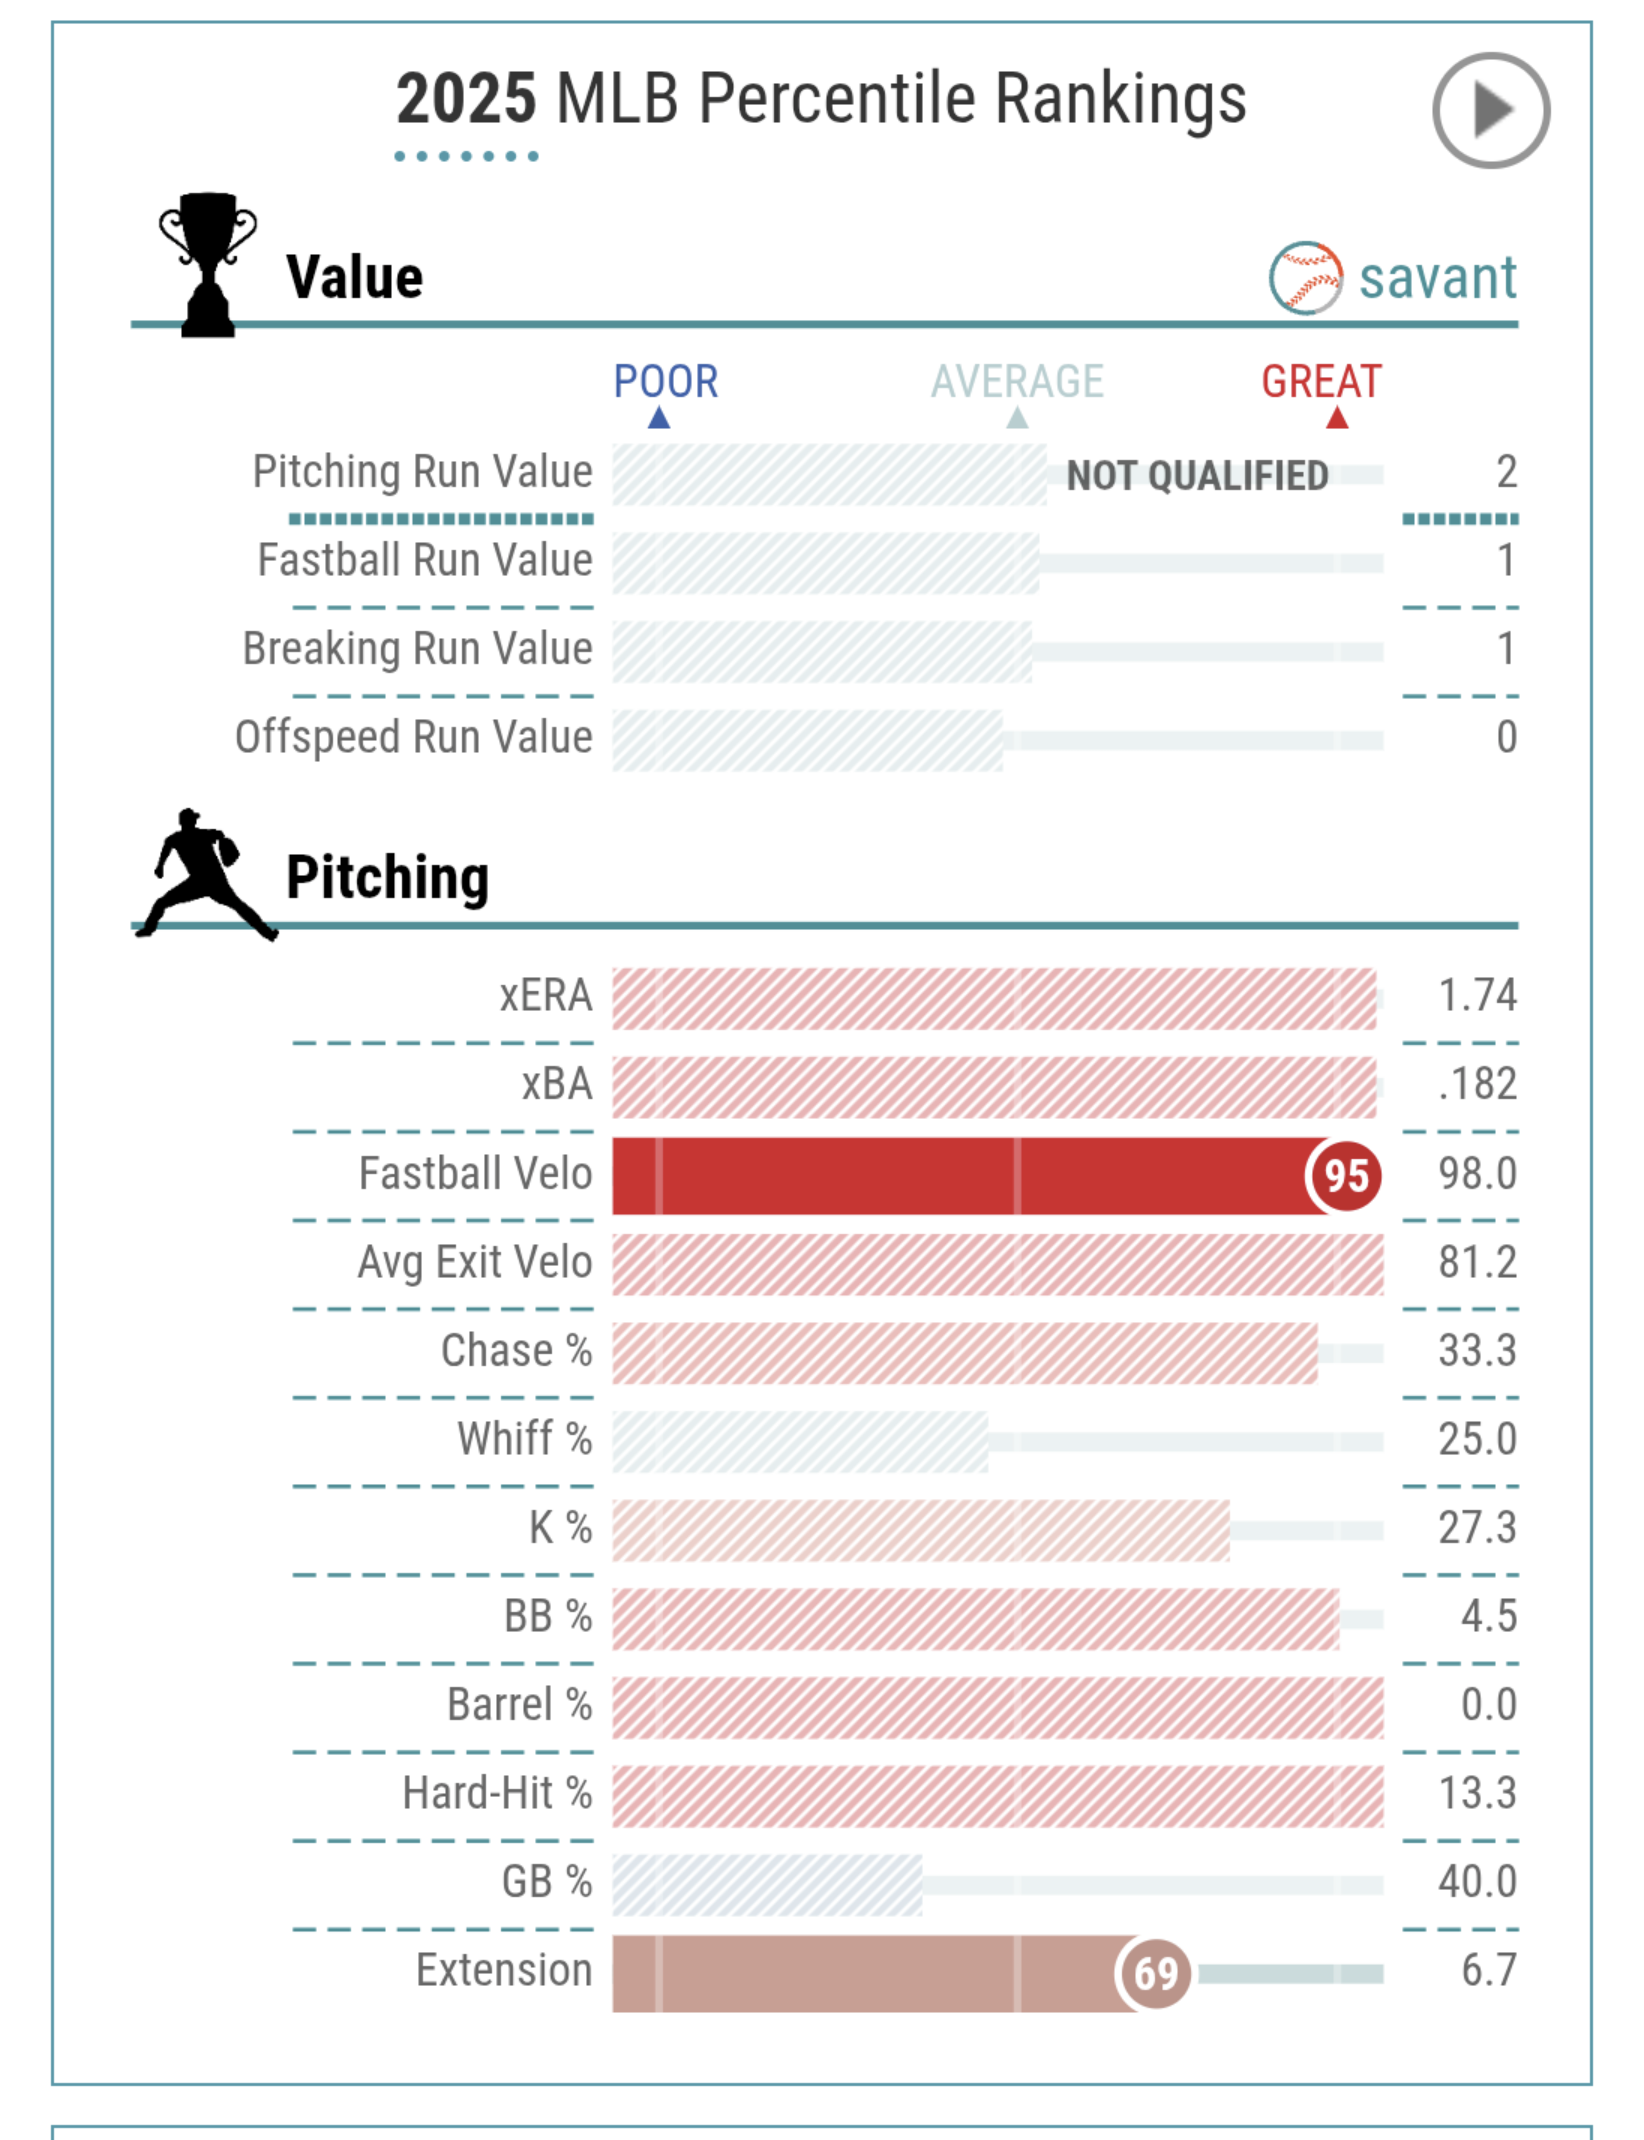Click the 69 percentile circle badge
The height and width of the screenshot is (2140, 1644).
pyautogui.click(x=1154, y=1974)
